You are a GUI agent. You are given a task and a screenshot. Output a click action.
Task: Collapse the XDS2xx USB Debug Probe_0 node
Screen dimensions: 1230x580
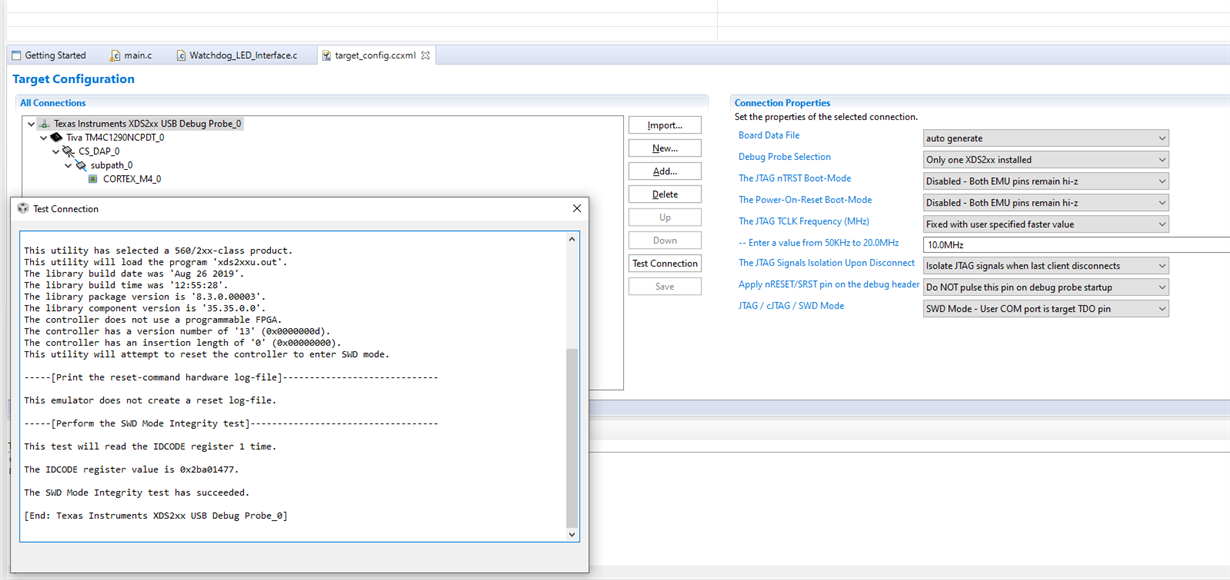31,124
